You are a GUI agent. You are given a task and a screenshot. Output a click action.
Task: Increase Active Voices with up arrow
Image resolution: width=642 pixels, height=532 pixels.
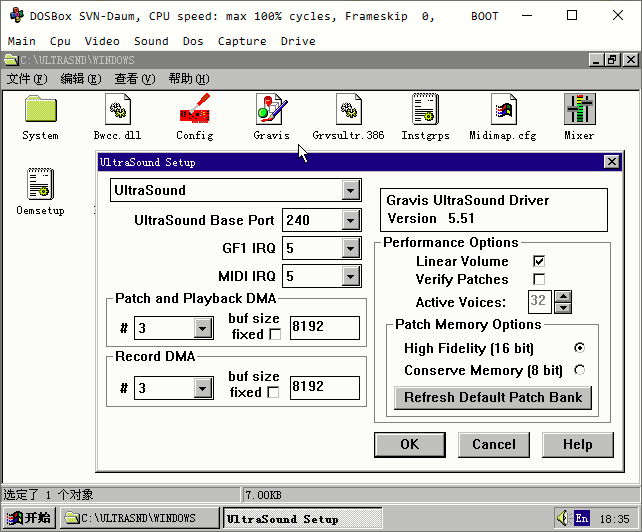pyautogui.click(x=563, y=297)
